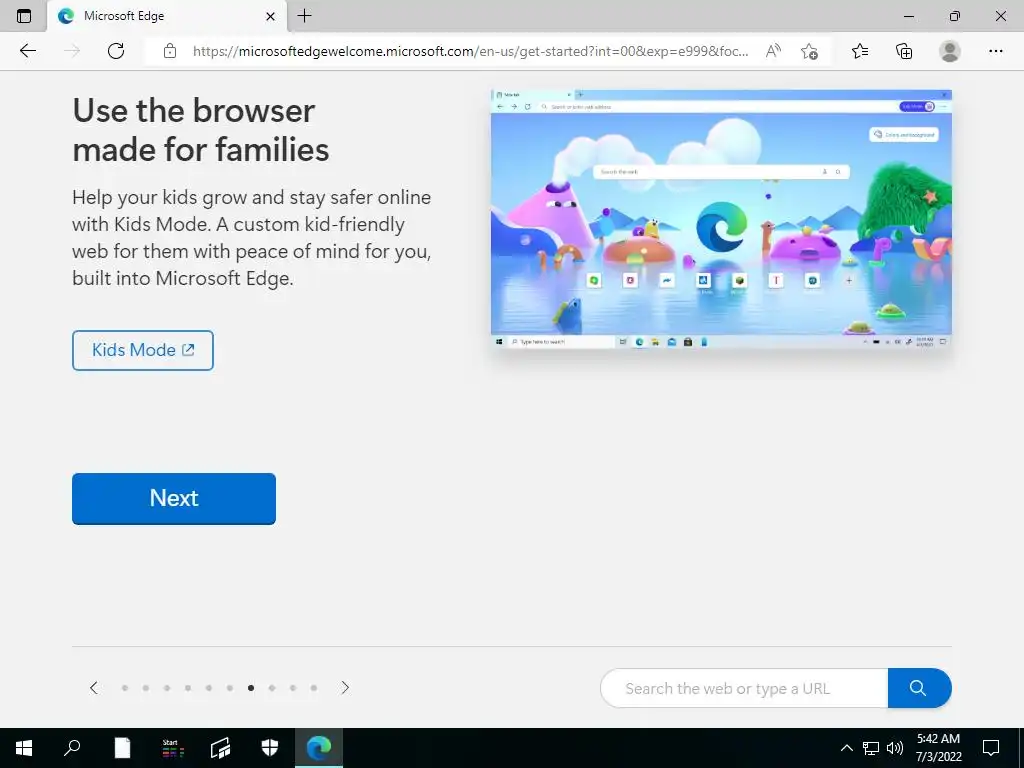Open network status tray icon
Image resolution: width=1024 pixels, height=768 pixels.
(x=871, y=748)
